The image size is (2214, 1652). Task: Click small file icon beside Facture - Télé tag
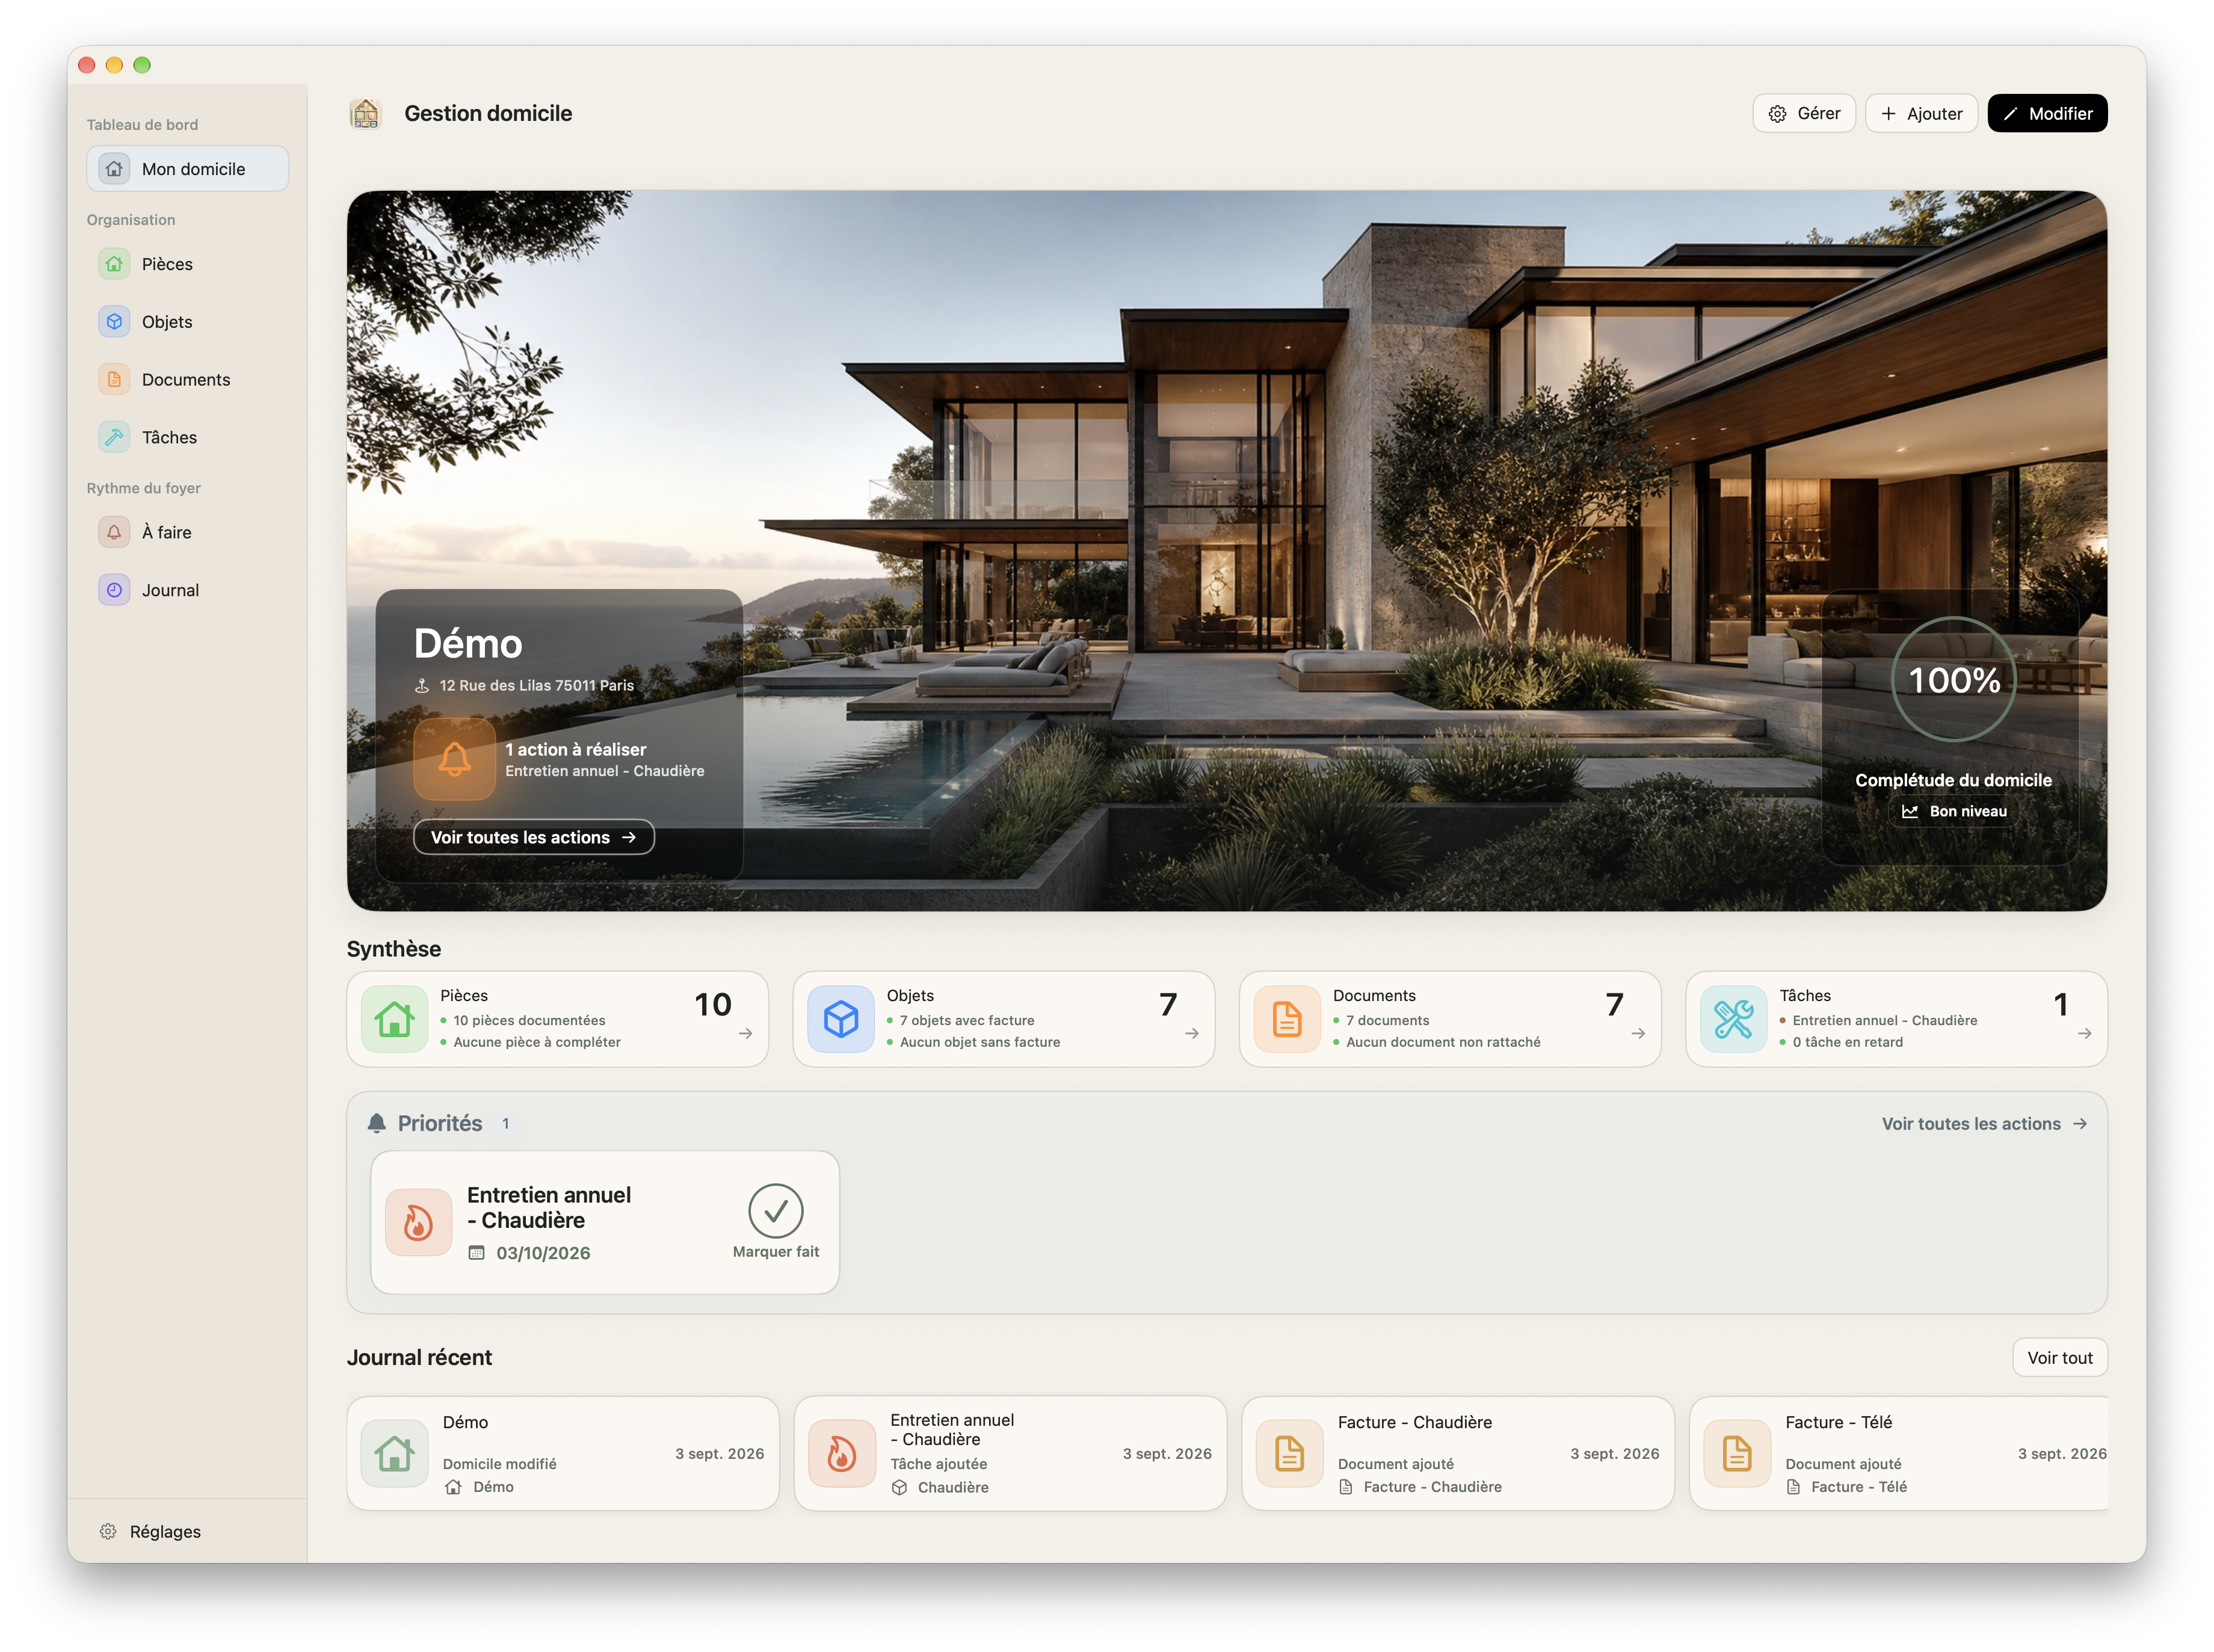click(1793, 1487)
